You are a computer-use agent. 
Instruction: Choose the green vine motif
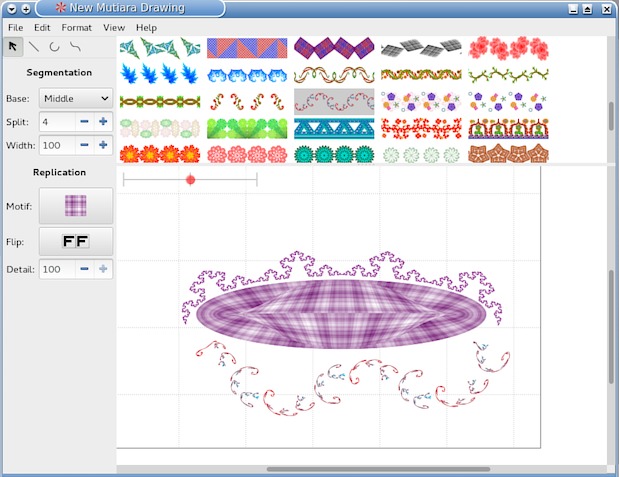[508, 74]
